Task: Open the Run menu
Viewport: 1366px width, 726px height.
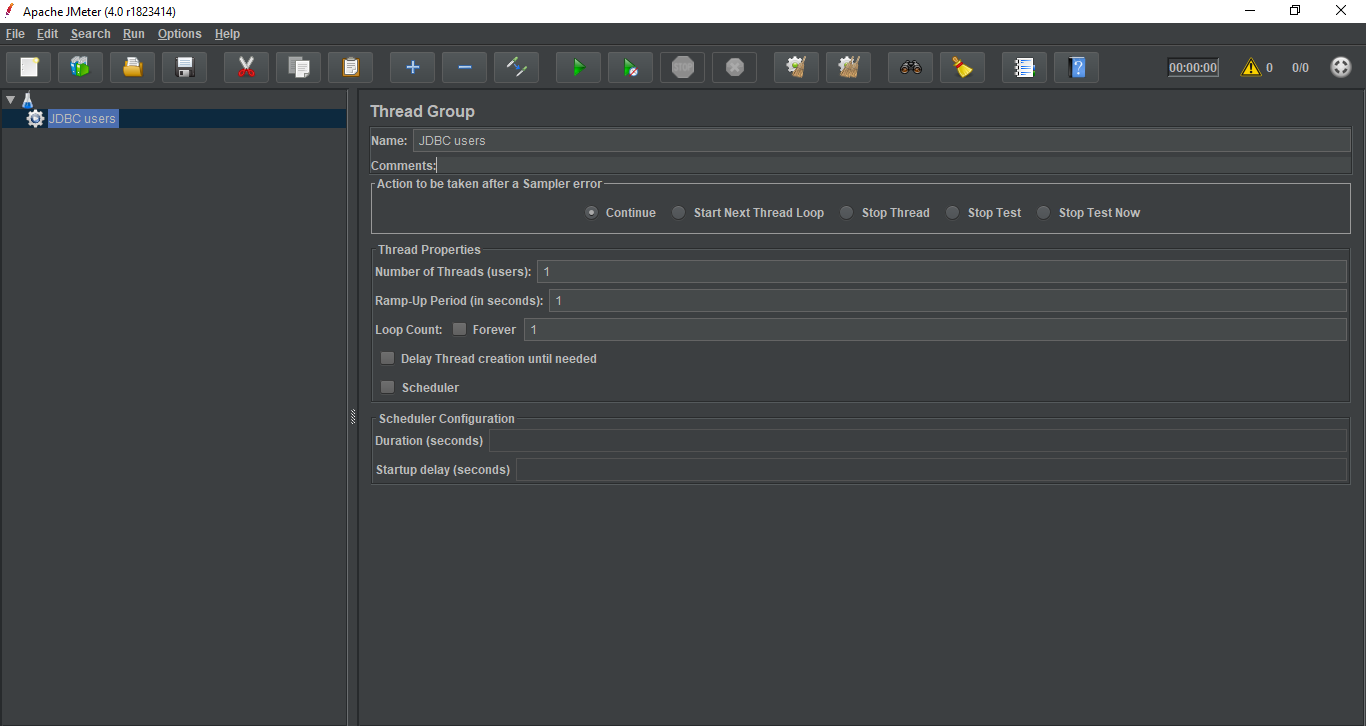Action: pyautogui.click(x=133, y=34)
